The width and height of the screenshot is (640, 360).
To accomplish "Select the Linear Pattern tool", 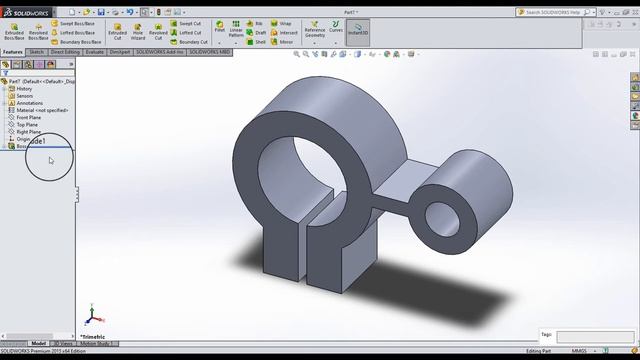I will point(236,29).
